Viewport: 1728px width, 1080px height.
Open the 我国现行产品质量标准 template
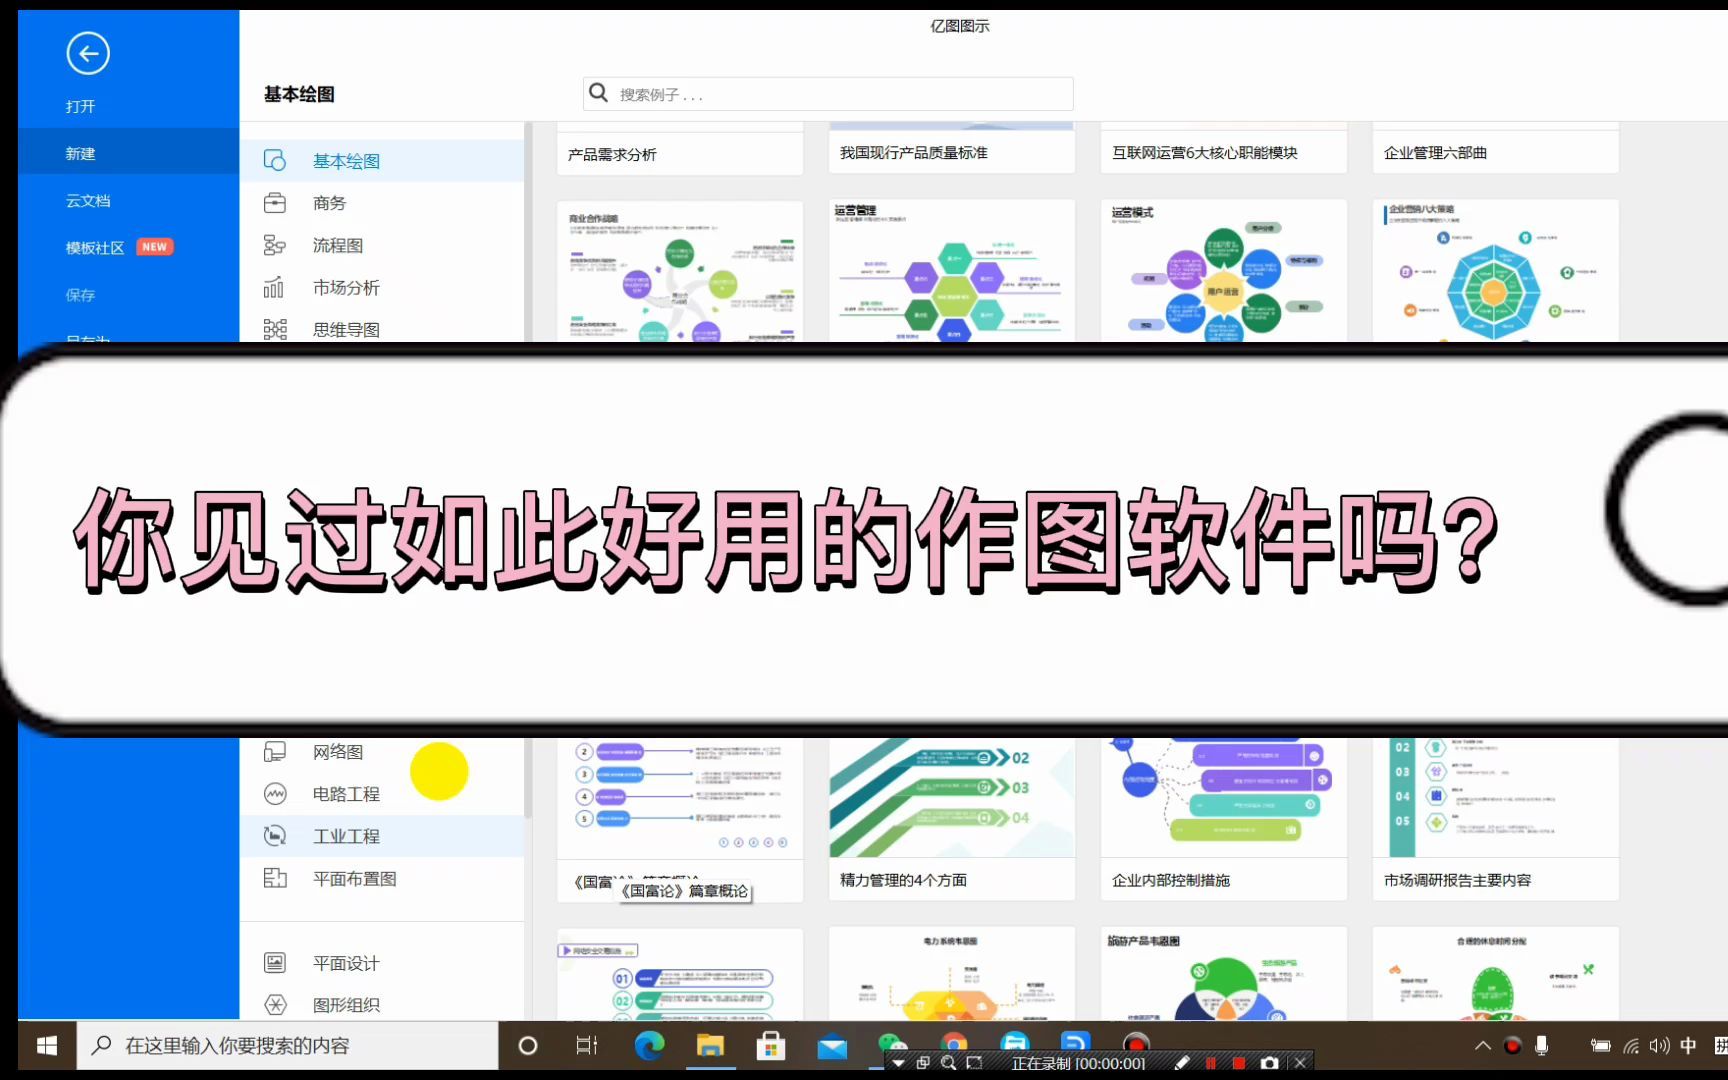[952, 153]
